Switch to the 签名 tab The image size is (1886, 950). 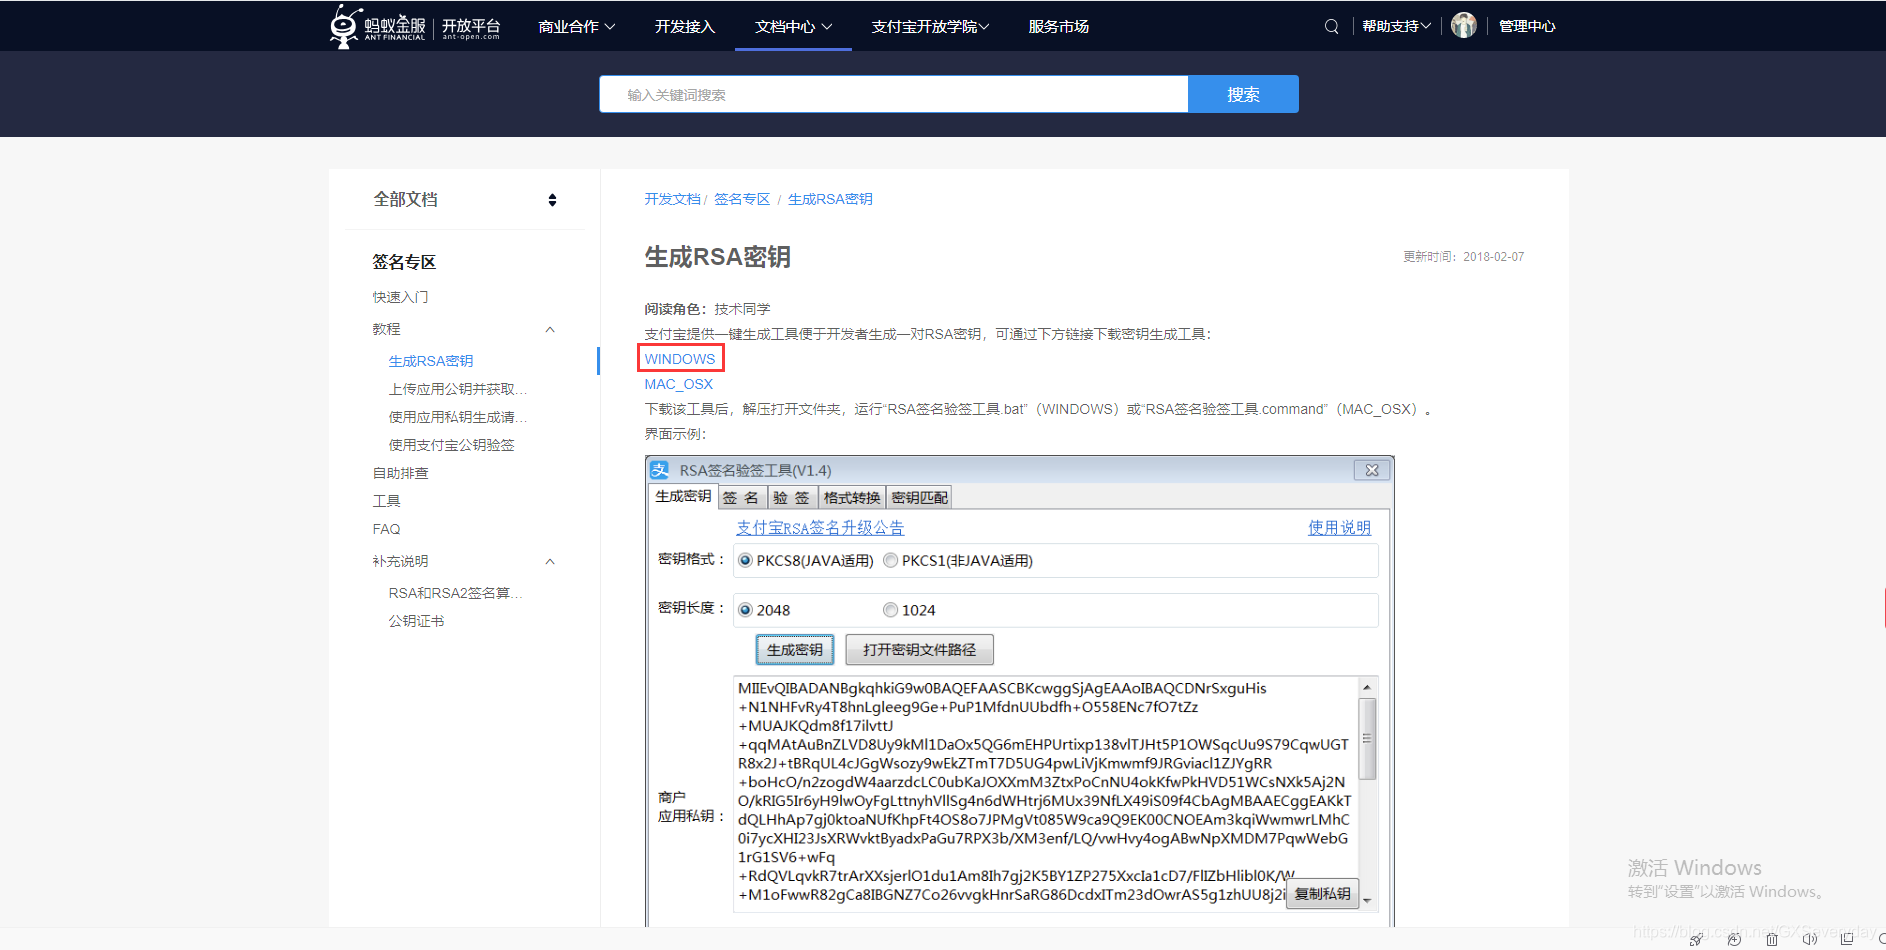741,498
